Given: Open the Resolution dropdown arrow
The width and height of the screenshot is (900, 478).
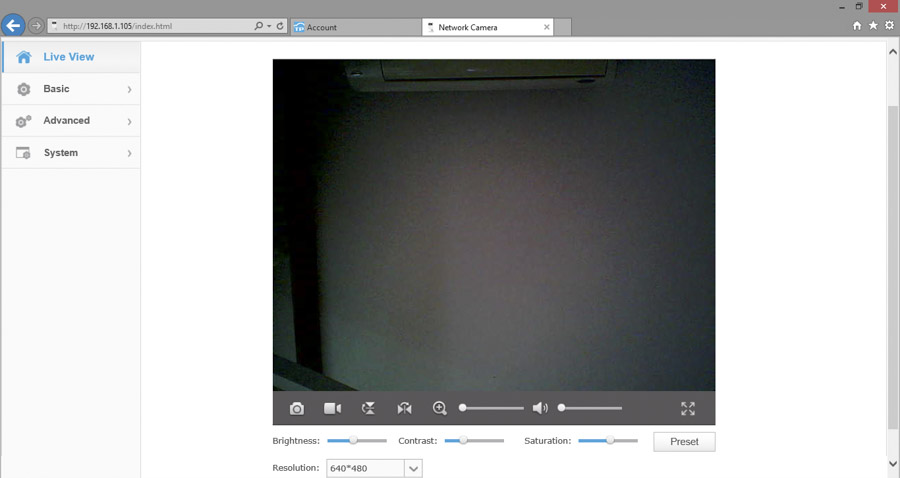Looking at the screenshot, I should (414, 469).
